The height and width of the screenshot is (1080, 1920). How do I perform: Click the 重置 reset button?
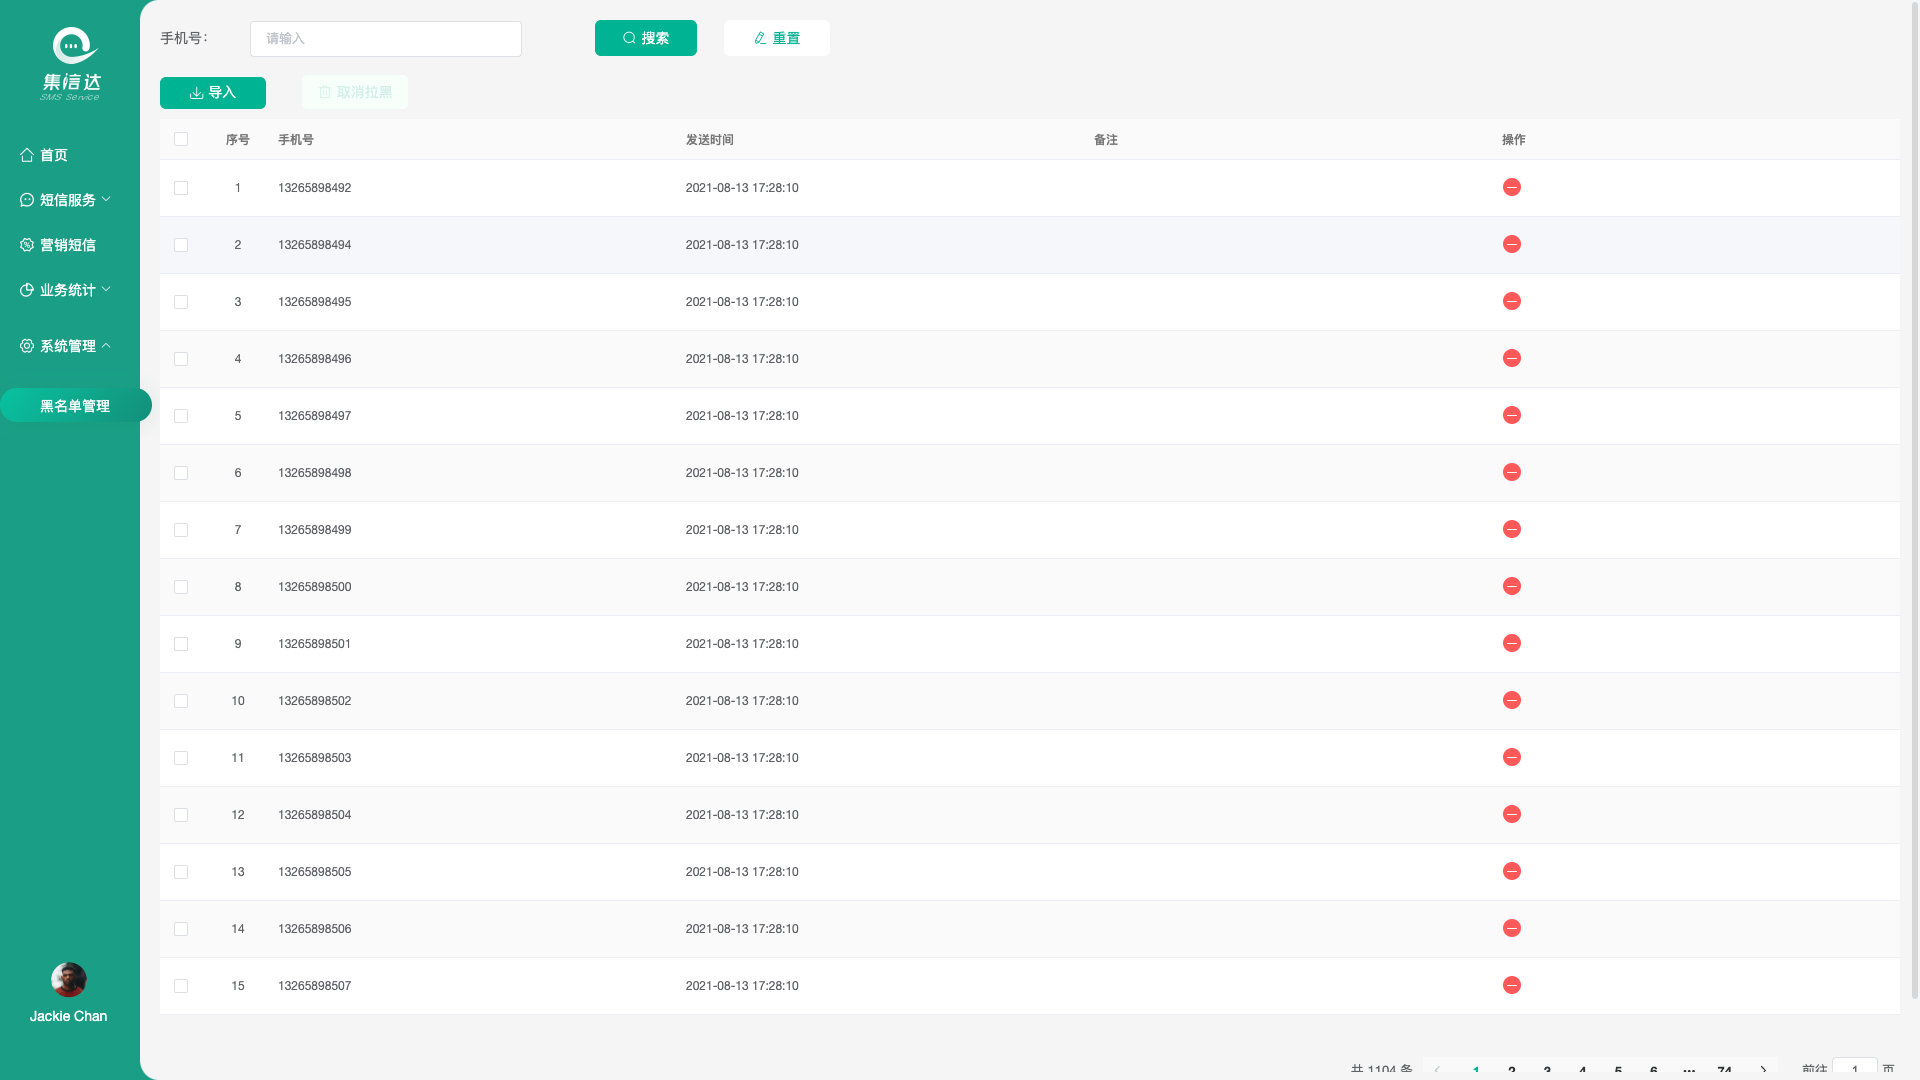point(776,38)
